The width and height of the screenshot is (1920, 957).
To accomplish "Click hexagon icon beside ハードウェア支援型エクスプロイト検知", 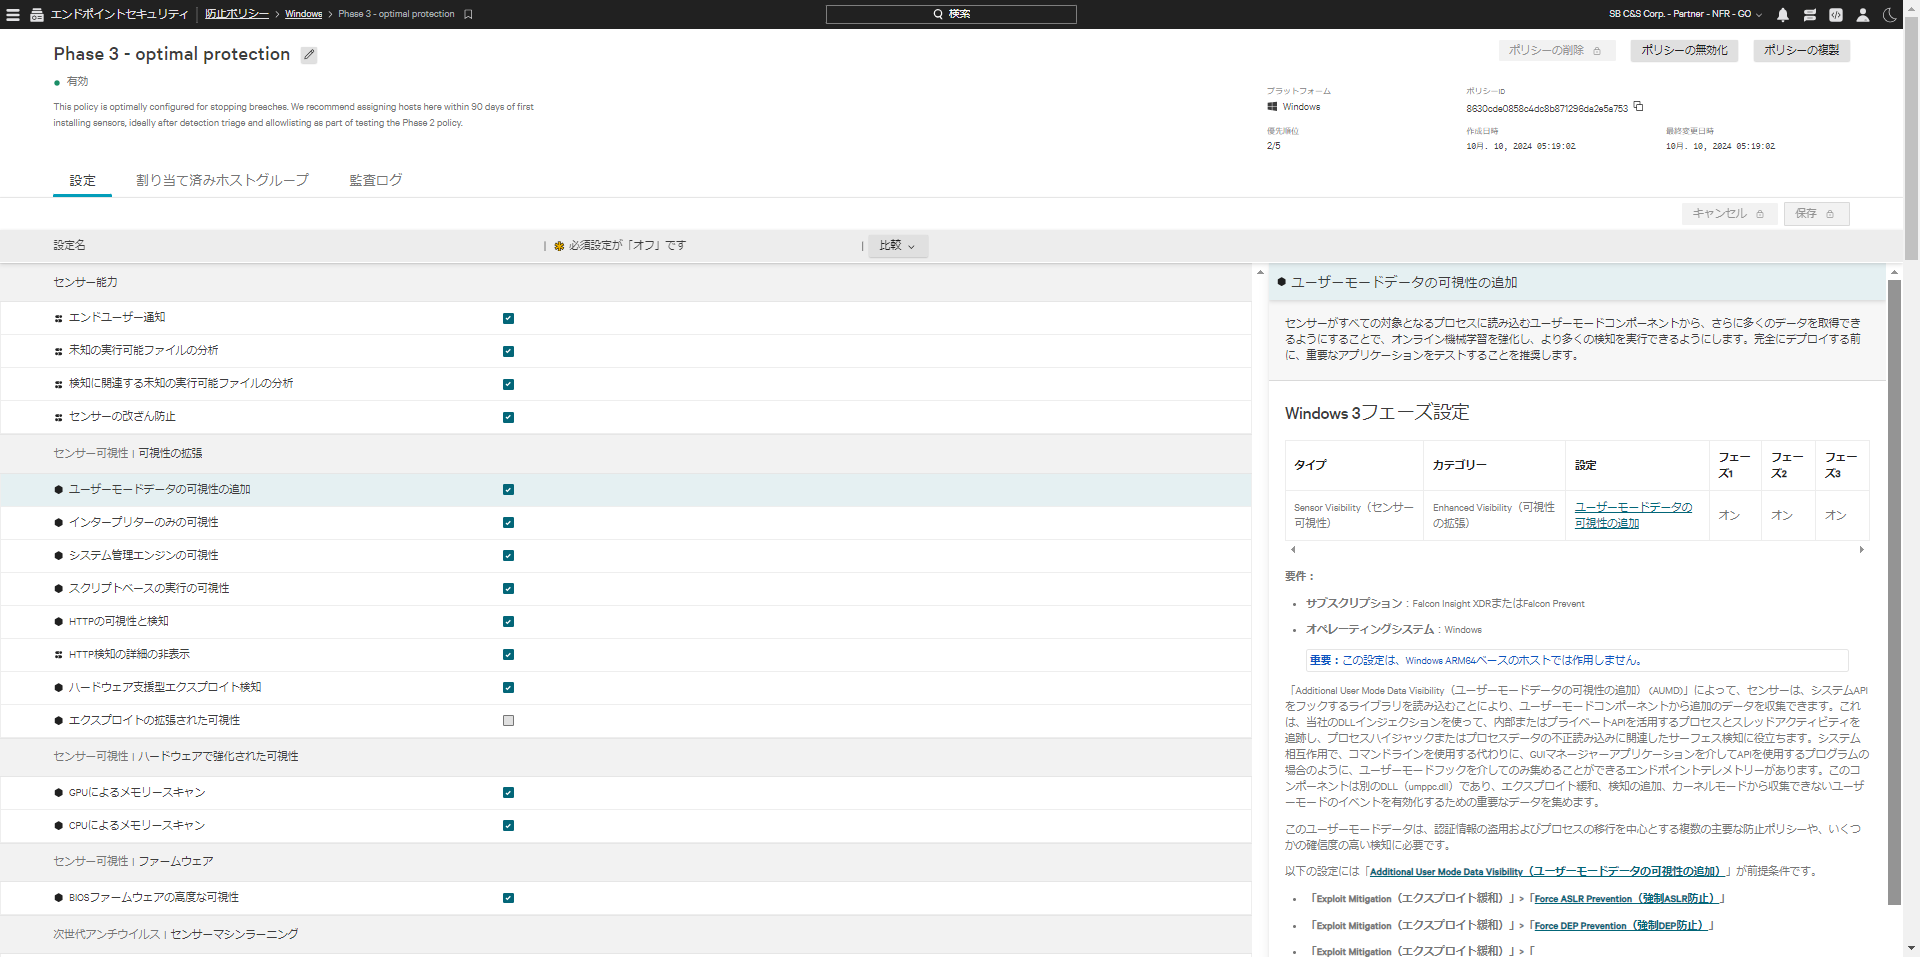I will click(59, 688).
